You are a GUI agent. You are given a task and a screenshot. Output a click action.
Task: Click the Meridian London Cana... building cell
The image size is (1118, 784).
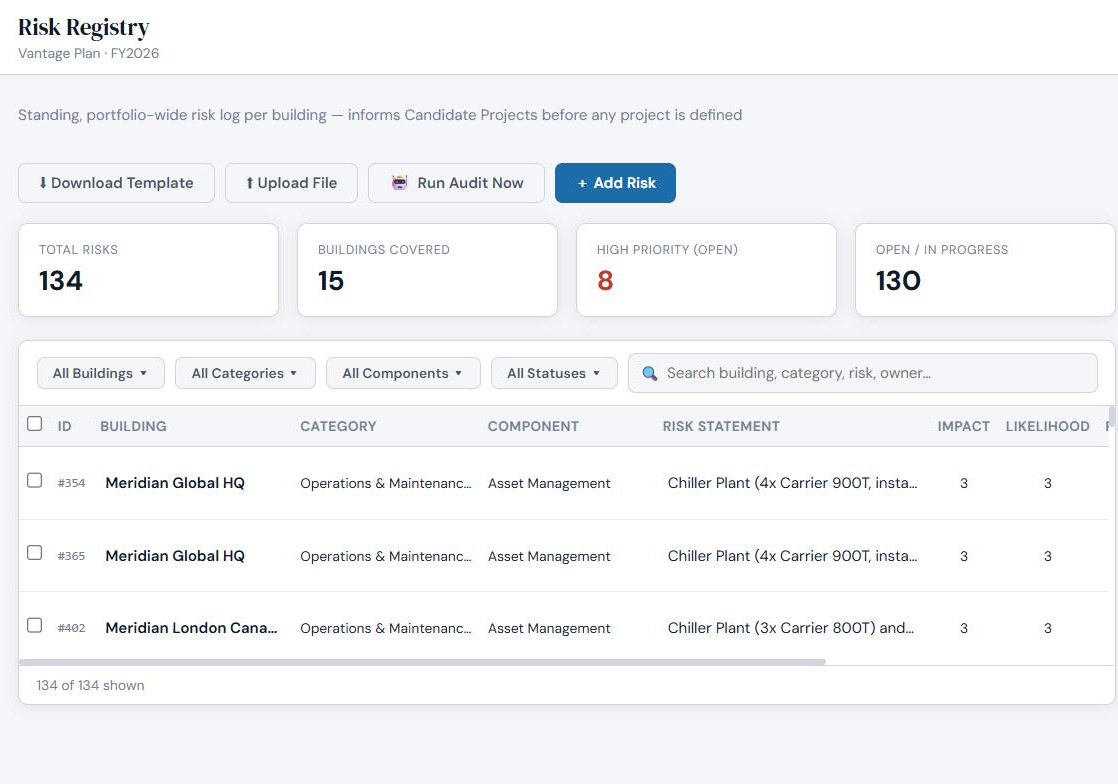coord(191,628)
